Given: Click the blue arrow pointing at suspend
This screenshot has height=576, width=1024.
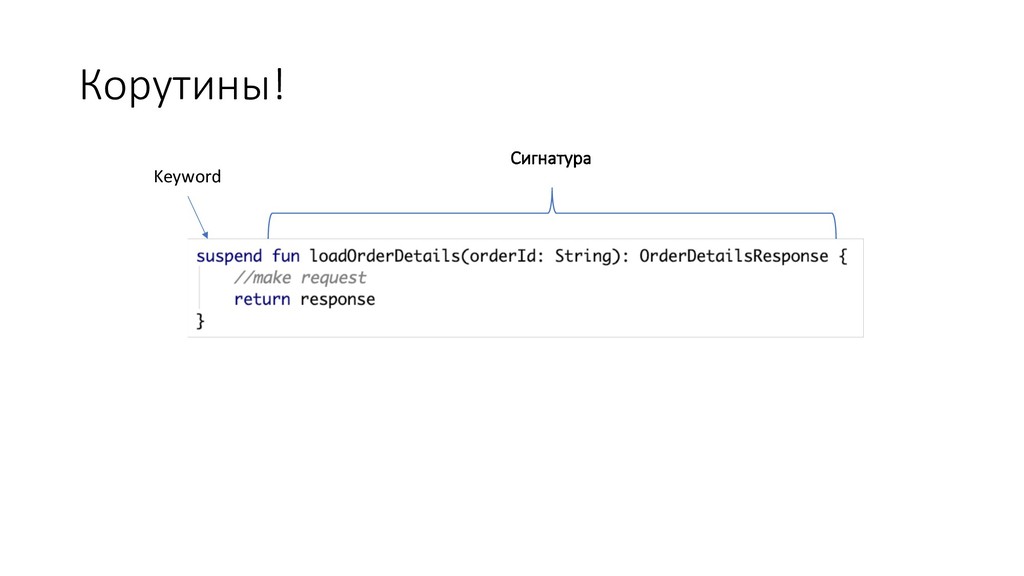Looking at the screenshot, I should coord(197,217).
